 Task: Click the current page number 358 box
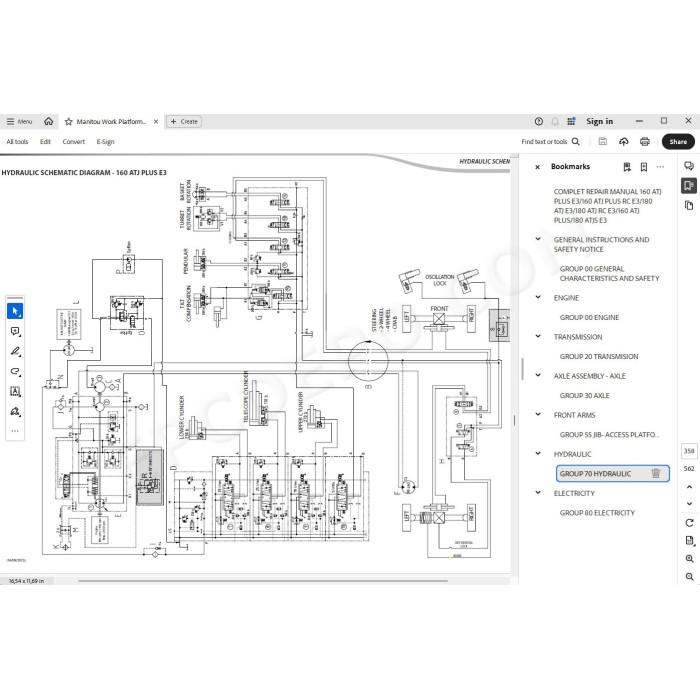689,451
